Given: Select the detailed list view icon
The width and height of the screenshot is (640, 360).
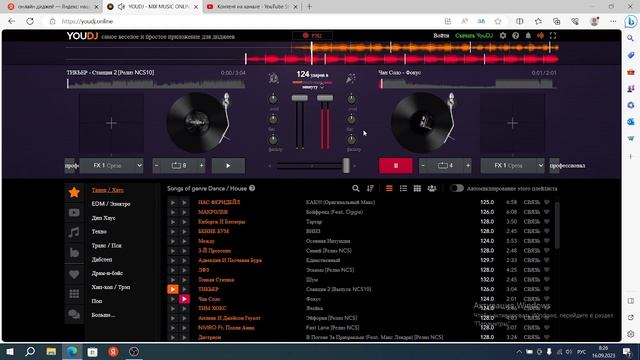Looking at the screenshot, I should 403,188.
